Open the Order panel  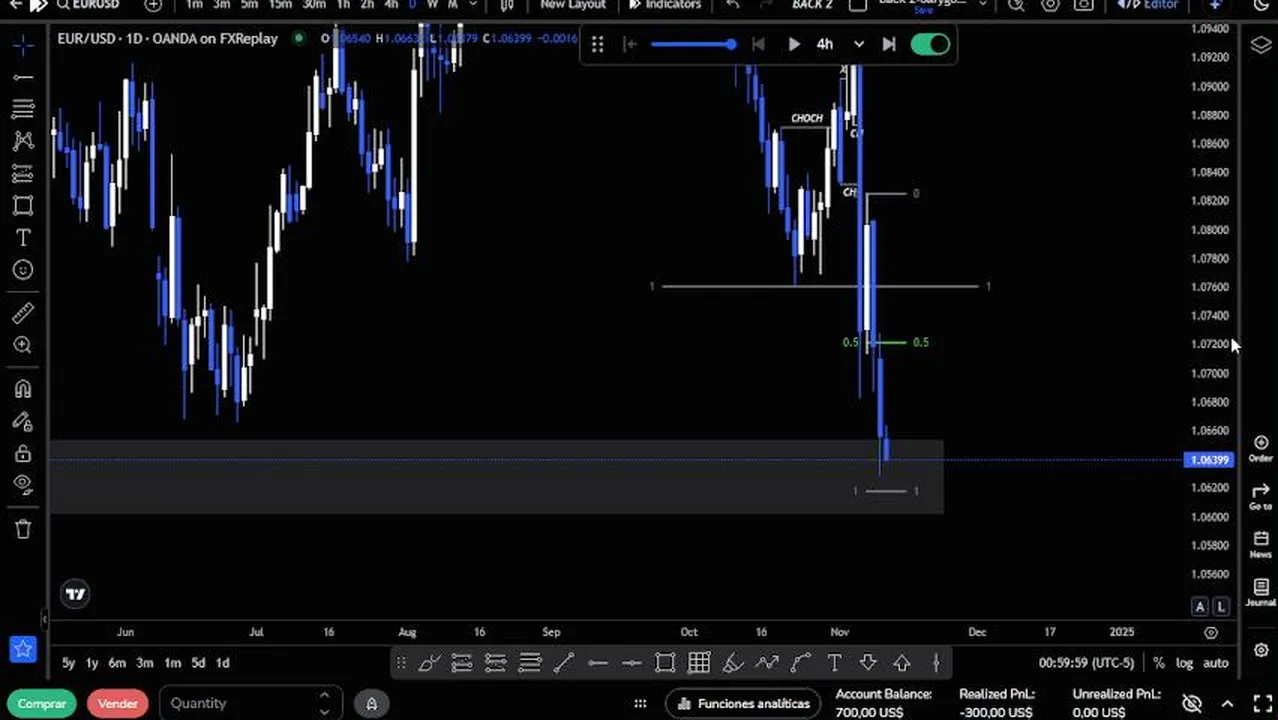click(1260, 449)
